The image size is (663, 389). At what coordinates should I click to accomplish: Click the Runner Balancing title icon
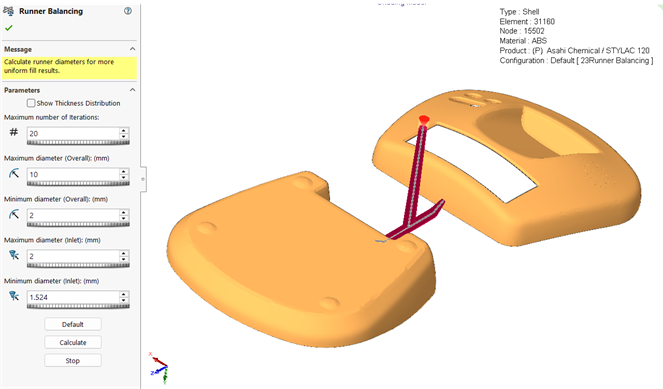pyautogui.click(x=8, y=11)
